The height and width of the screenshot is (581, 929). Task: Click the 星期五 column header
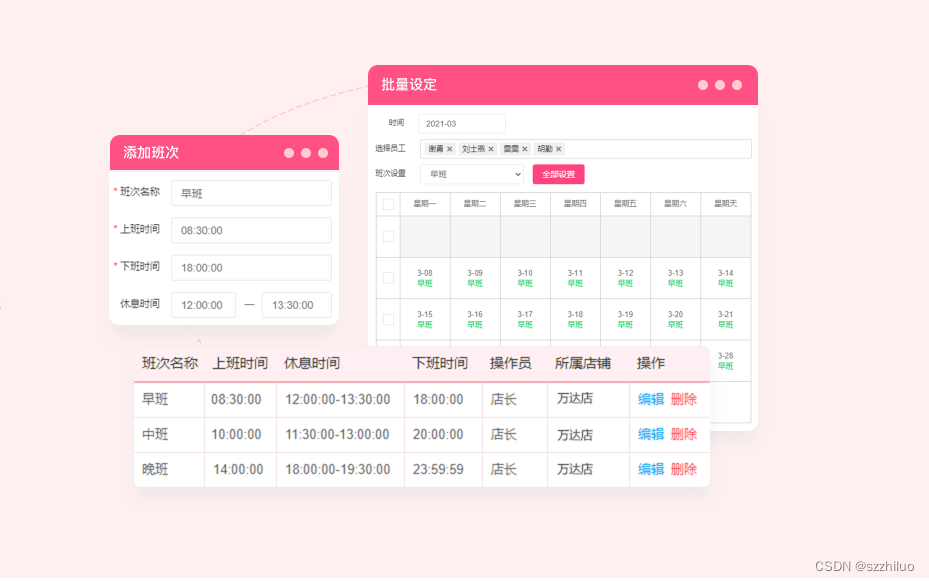pos(626,204)
